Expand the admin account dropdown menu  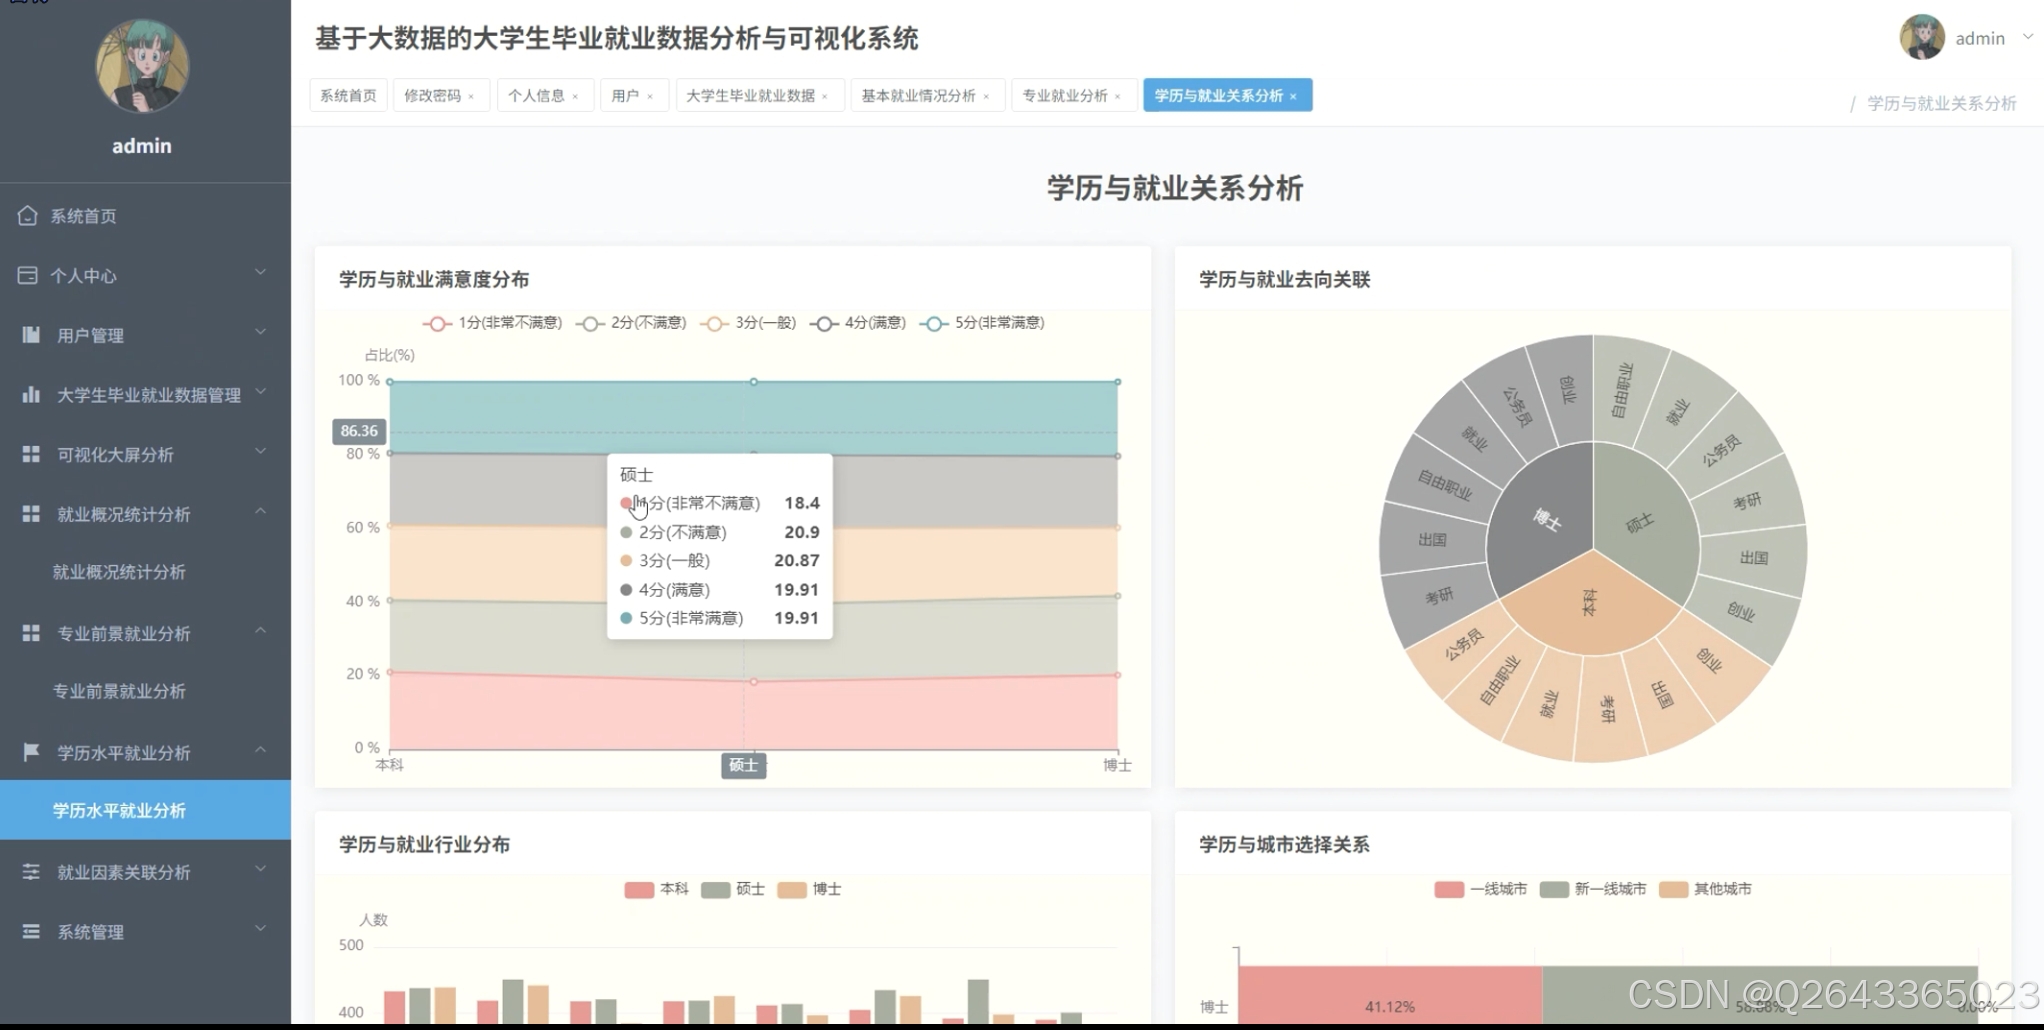click(2027, 37)
